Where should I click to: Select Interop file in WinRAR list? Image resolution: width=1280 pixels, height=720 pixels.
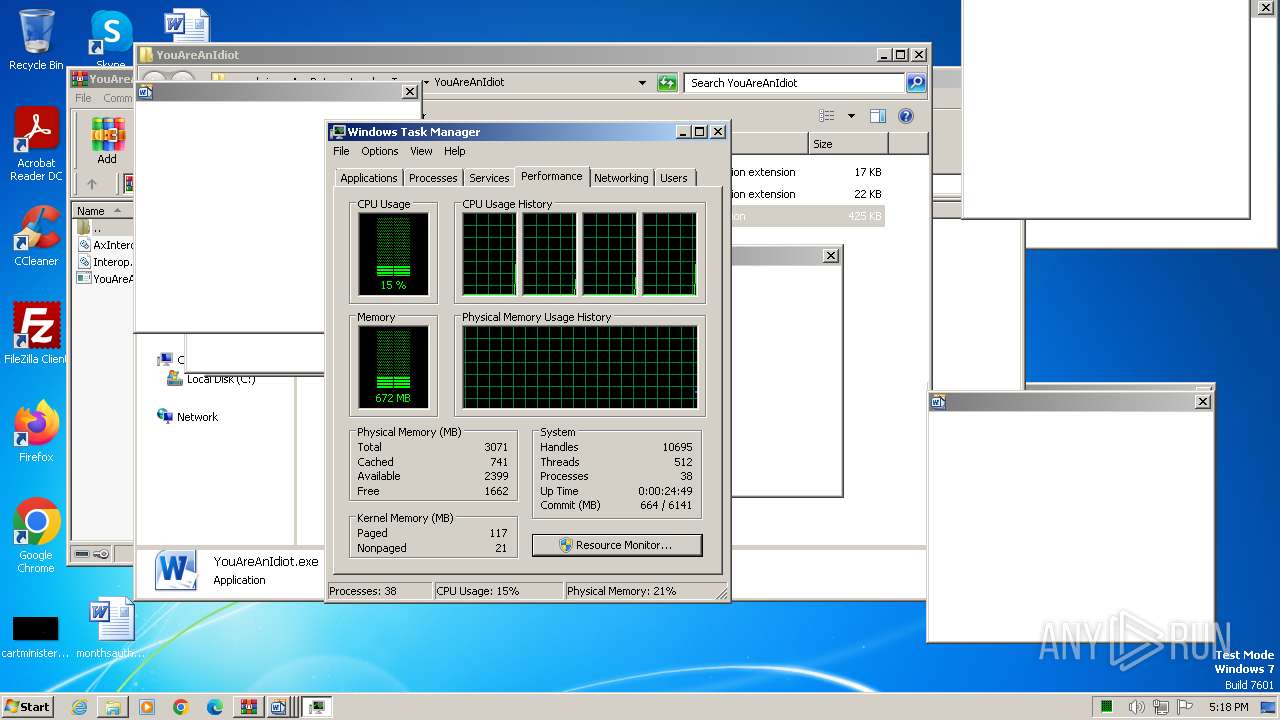pos(105,262)
